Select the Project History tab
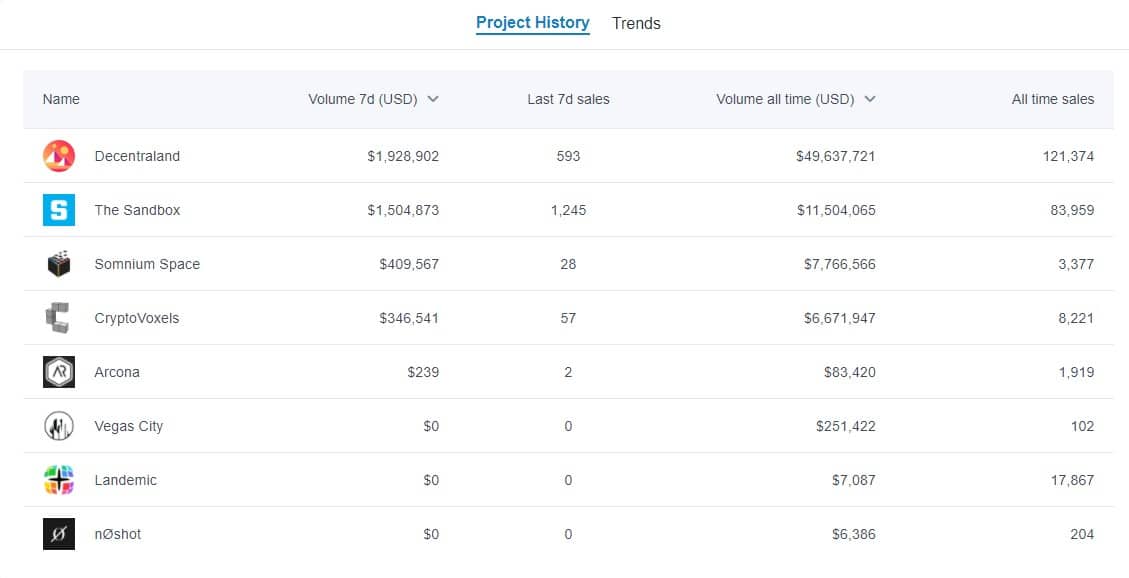Image resolution: width=1129 pixels, height=578 pixels. point(533,23)
